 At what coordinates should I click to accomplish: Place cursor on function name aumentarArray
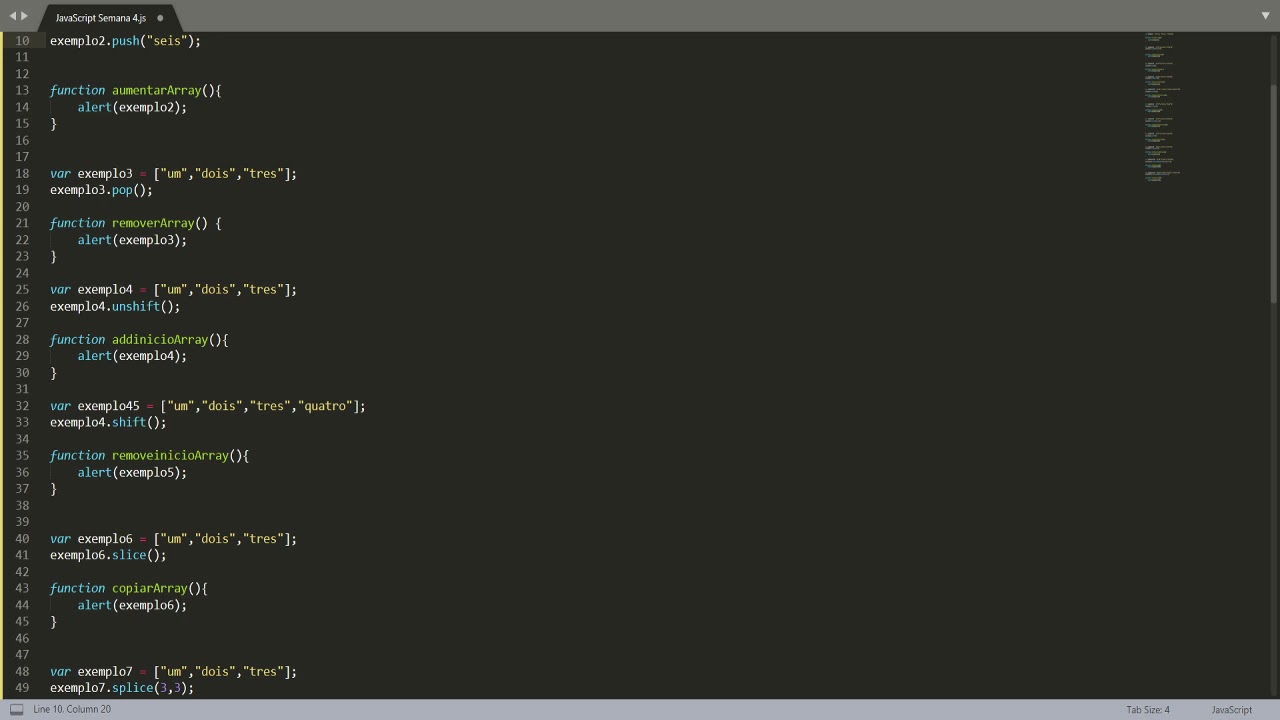pos(156,90)
